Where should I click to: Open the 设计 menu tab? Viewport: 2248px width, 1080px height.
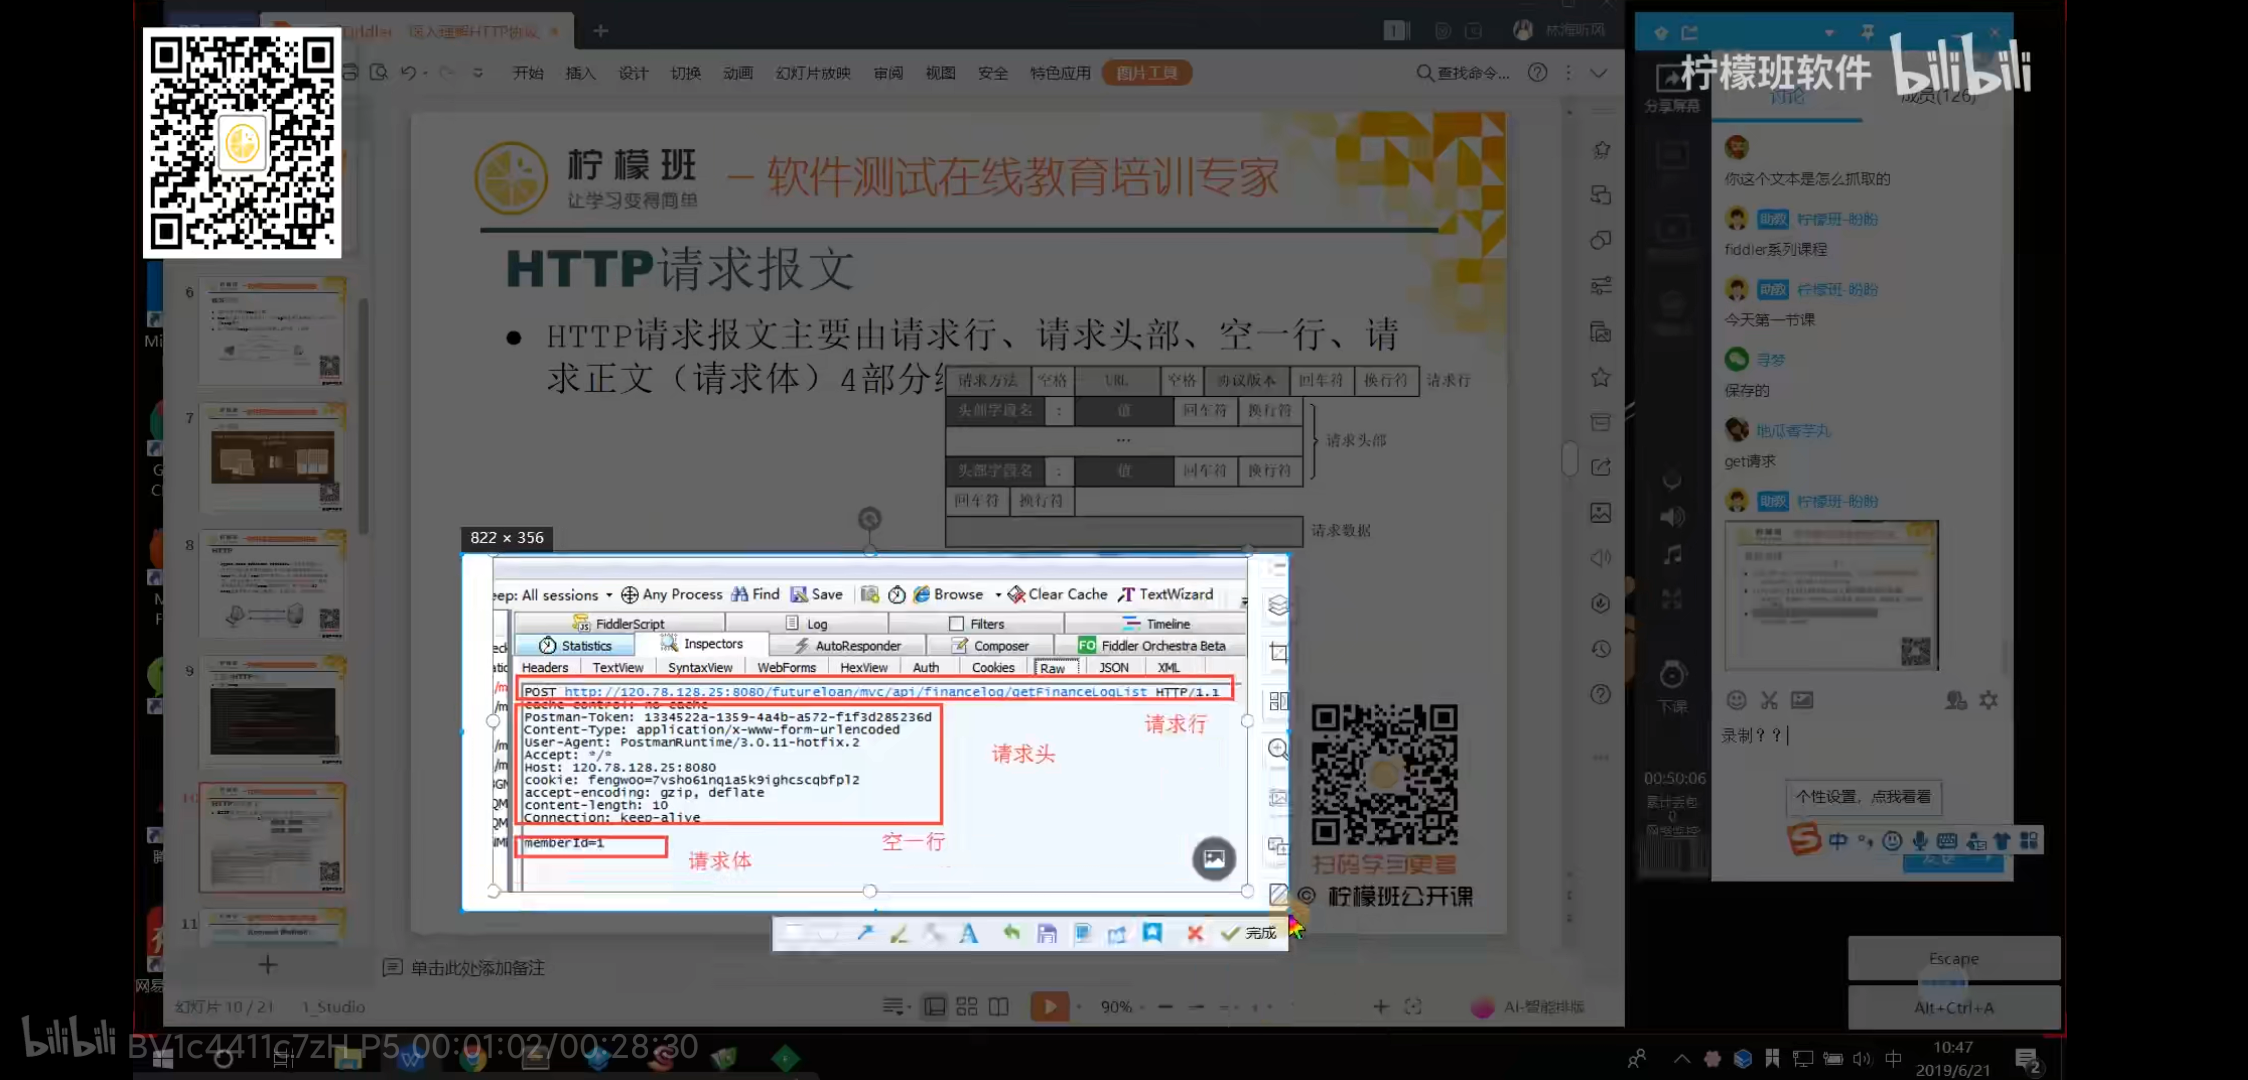click(633, 72)
